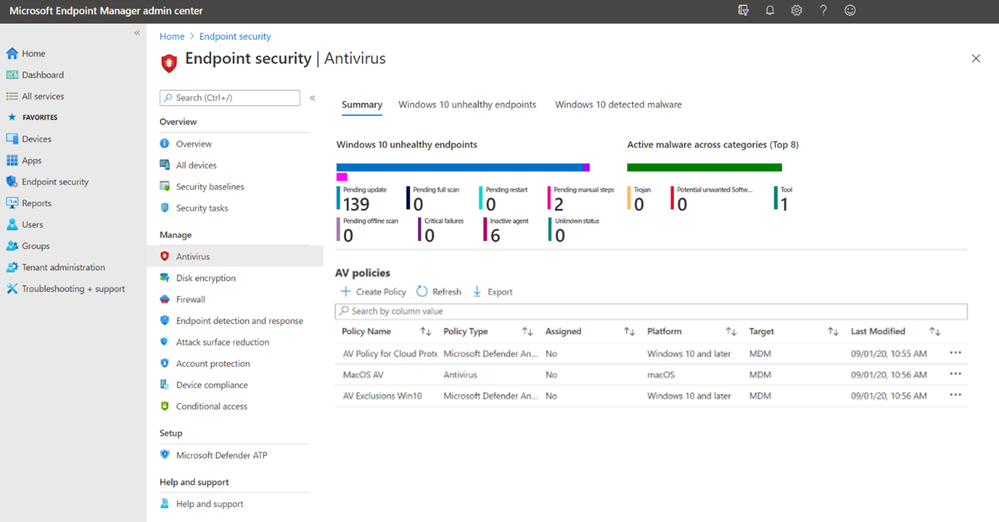Refresh the AV policies list

(439, 292)
